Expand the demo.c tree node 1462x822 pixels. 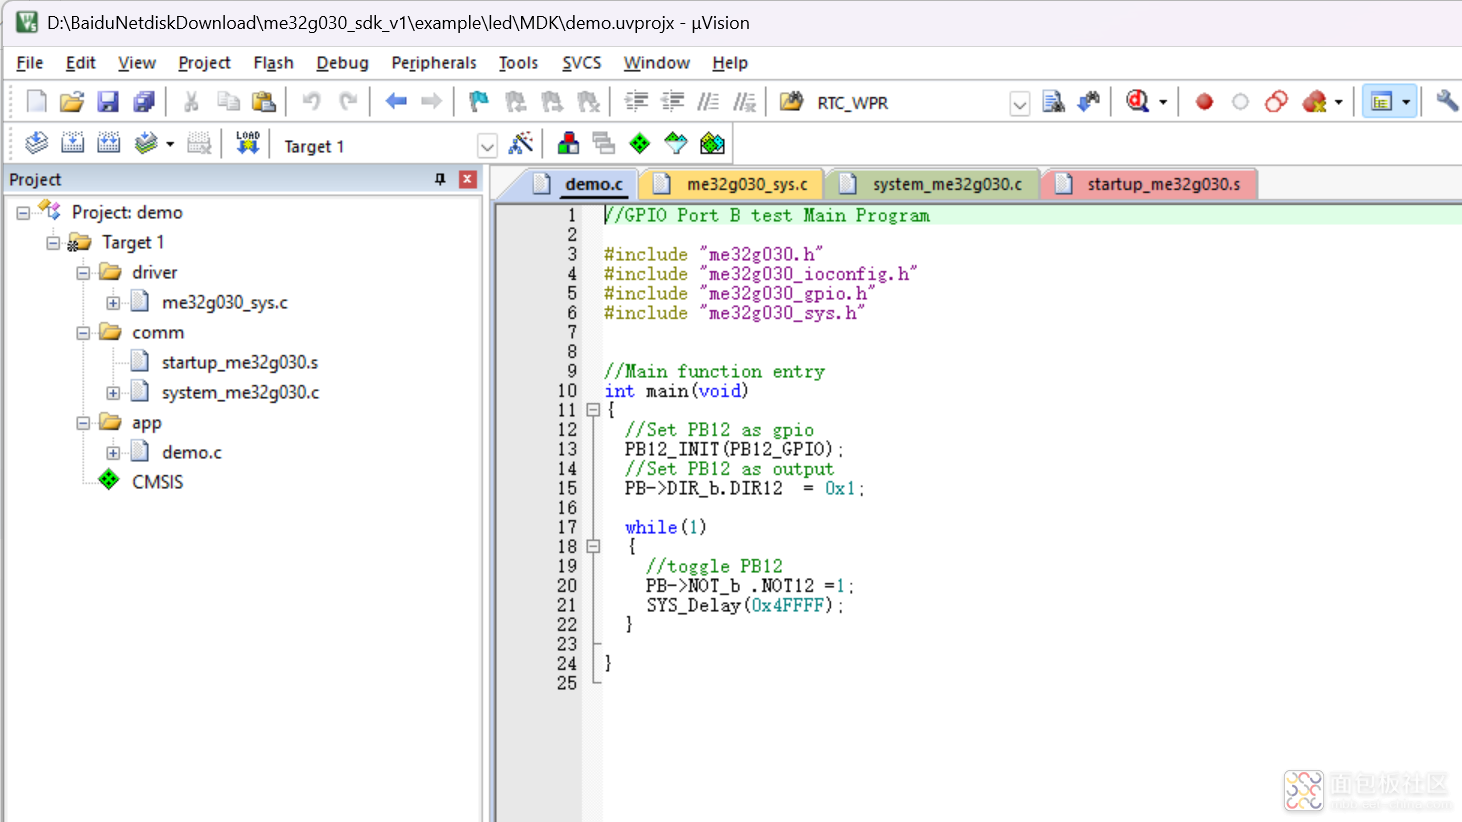(x=113, y=452)
